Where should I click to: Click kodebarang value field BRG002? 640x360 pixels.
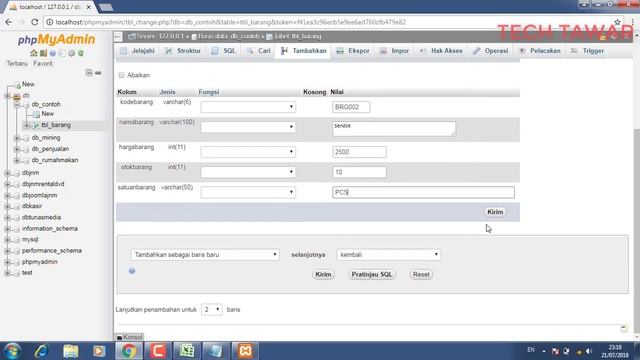click(351, 107)
